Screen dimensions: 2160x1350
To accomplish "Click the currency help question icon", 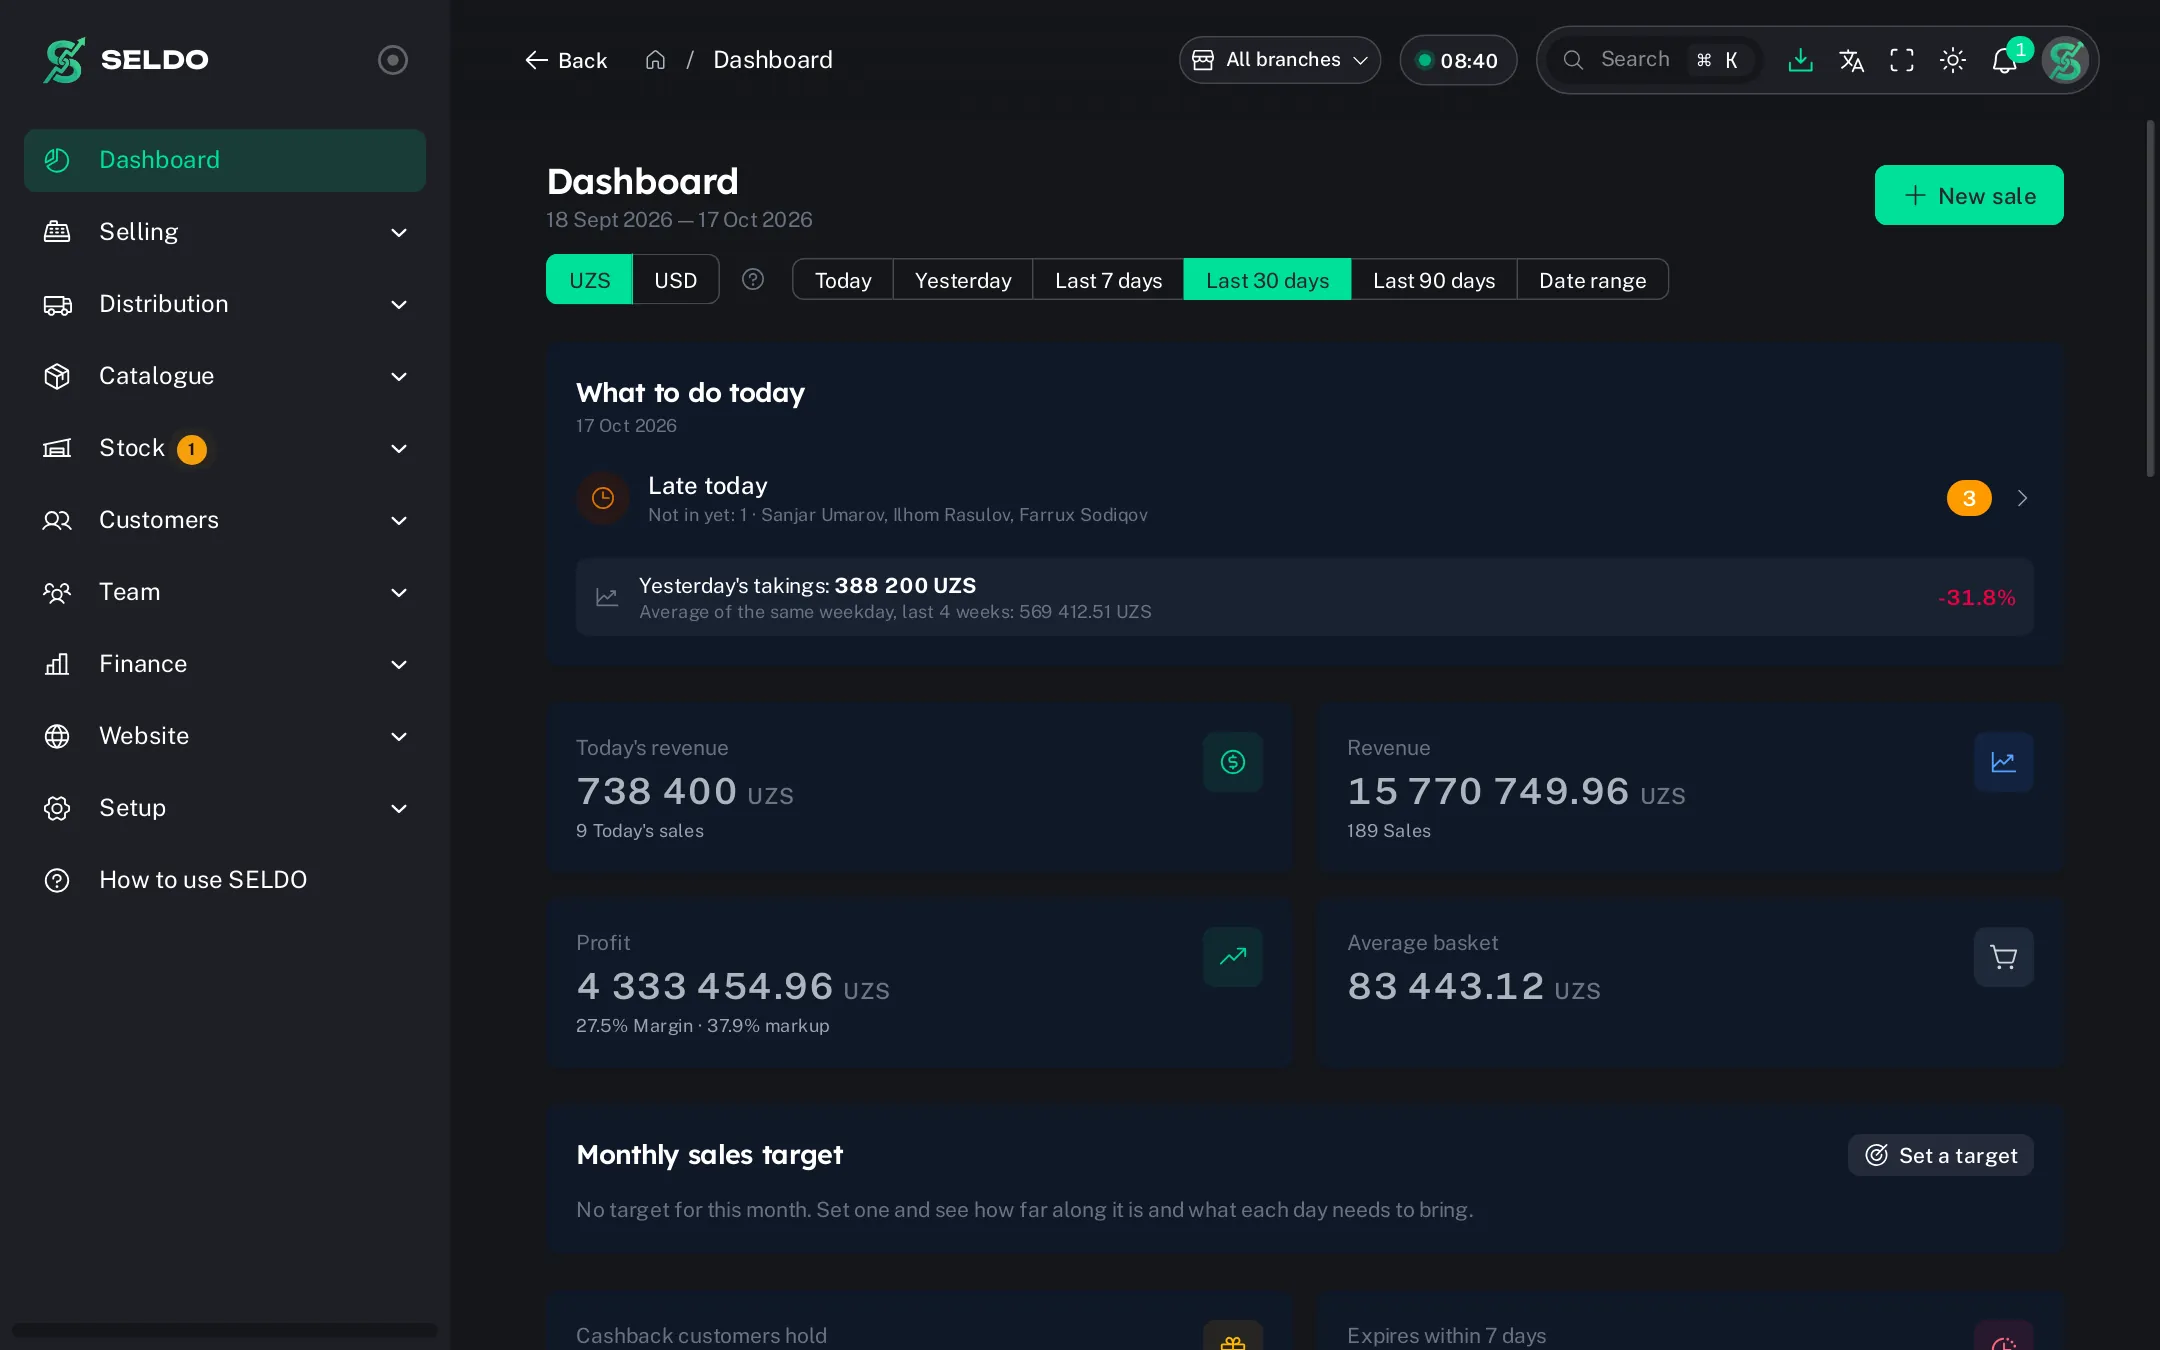I will [x=753, y=279].
